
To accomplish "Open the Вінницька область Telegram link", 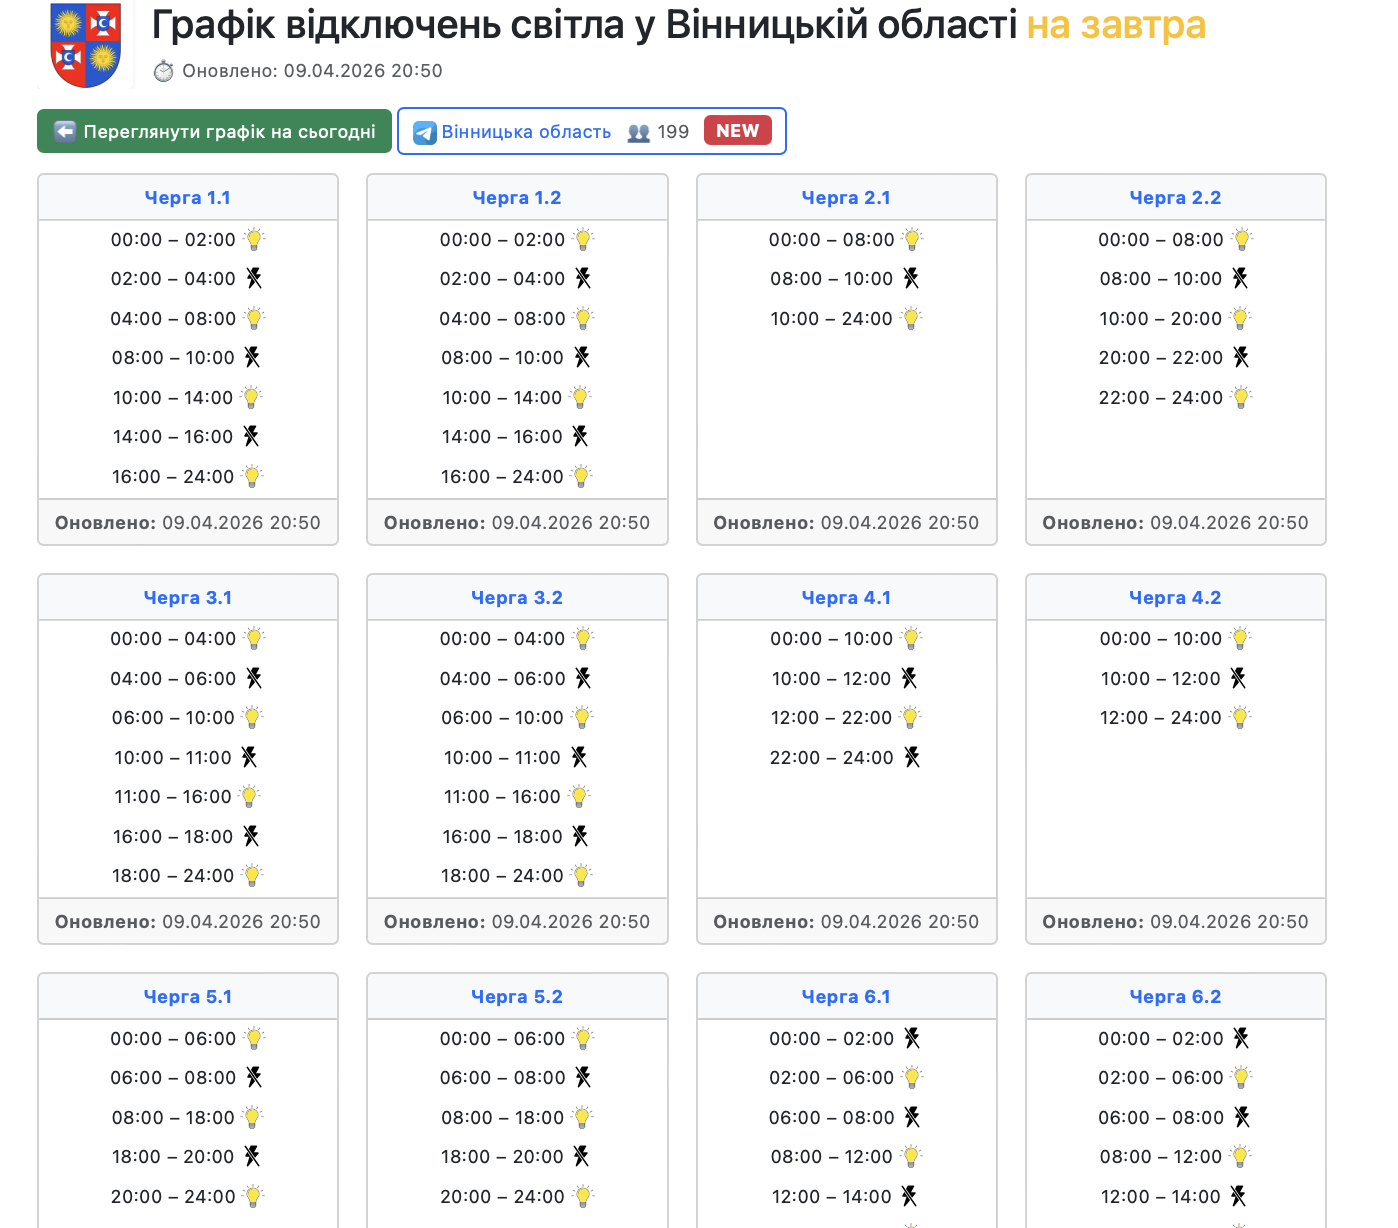I will point(526,132).
